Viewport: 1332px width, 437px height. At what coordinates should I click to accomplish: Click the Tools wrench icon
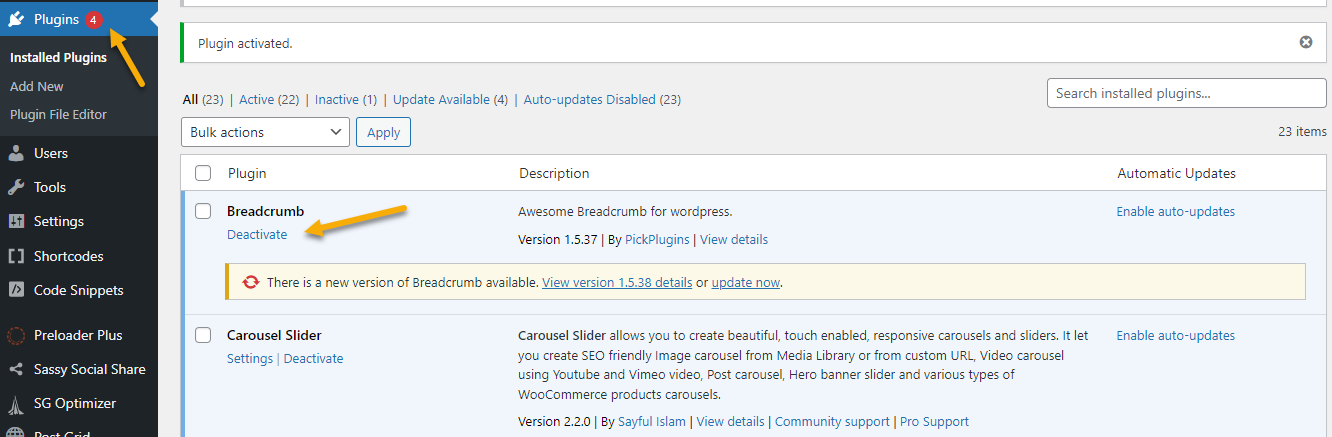click(x=16, y=187)
